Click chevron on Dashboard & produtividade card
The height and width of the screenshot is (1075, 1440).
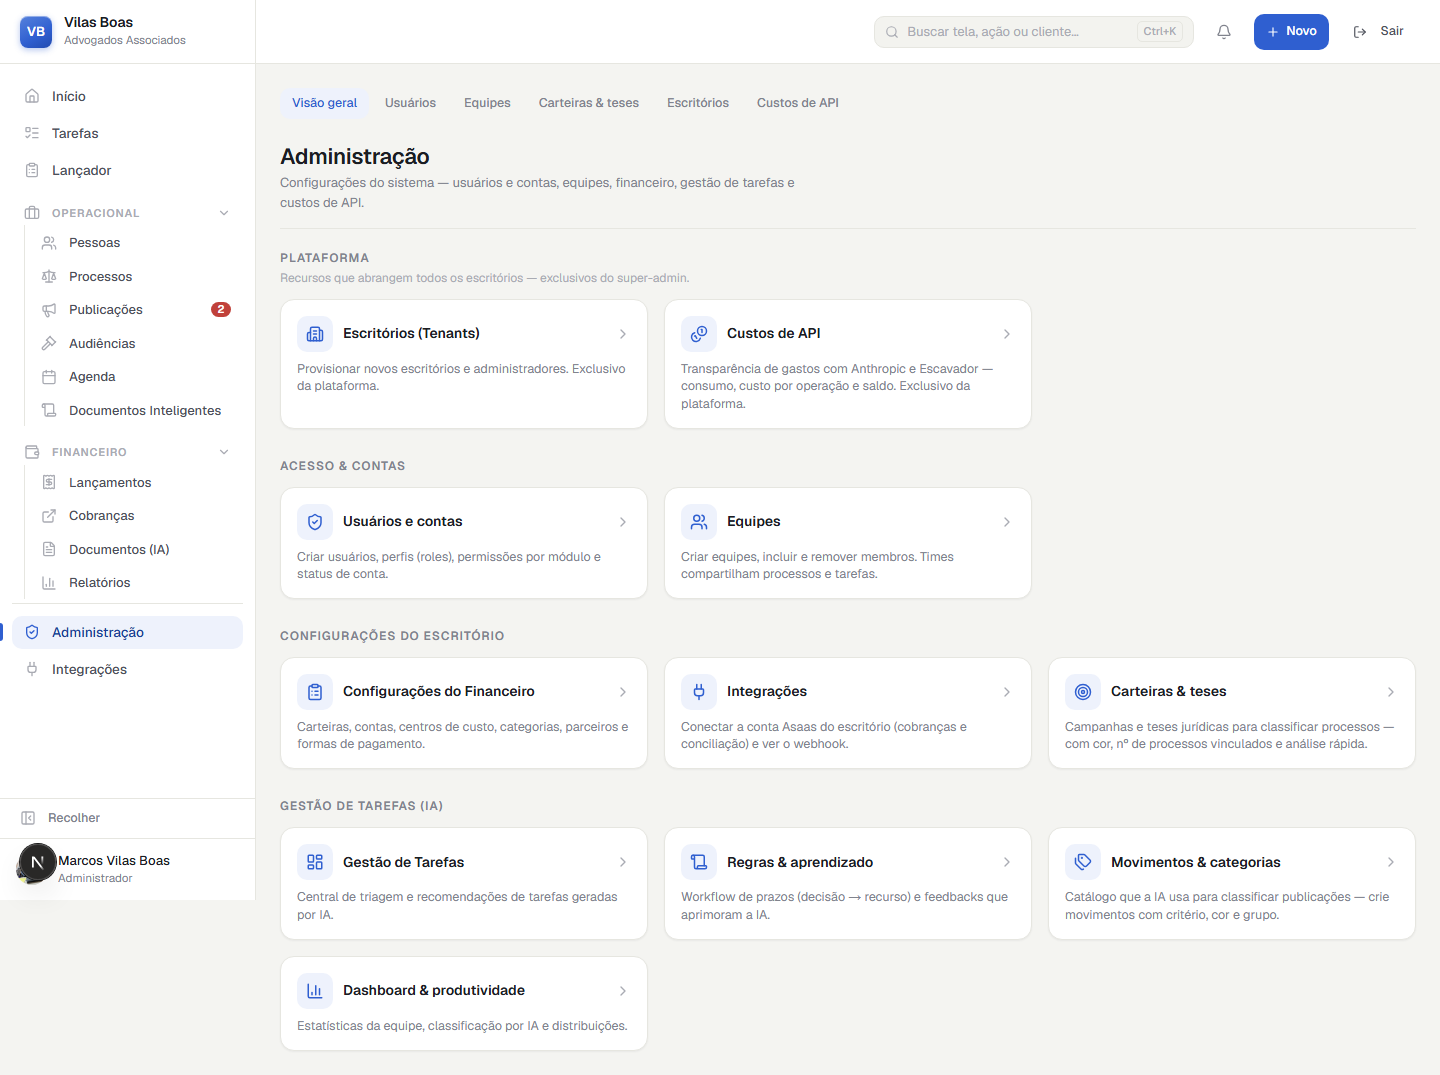(x=623, y=991)
